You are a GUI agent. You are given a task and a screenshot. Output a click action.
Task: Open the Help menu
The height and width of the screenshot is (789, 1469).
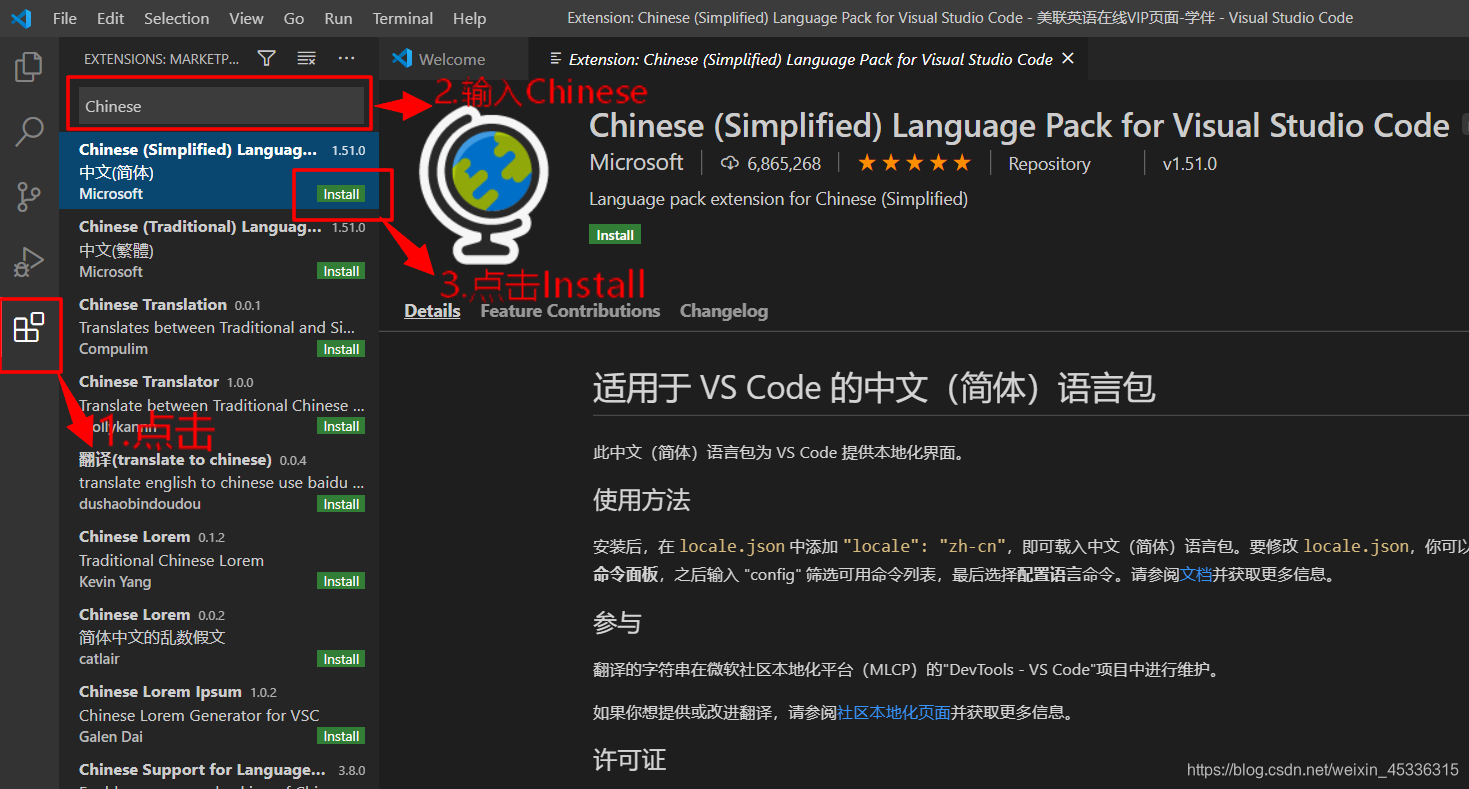pos(469,18)
